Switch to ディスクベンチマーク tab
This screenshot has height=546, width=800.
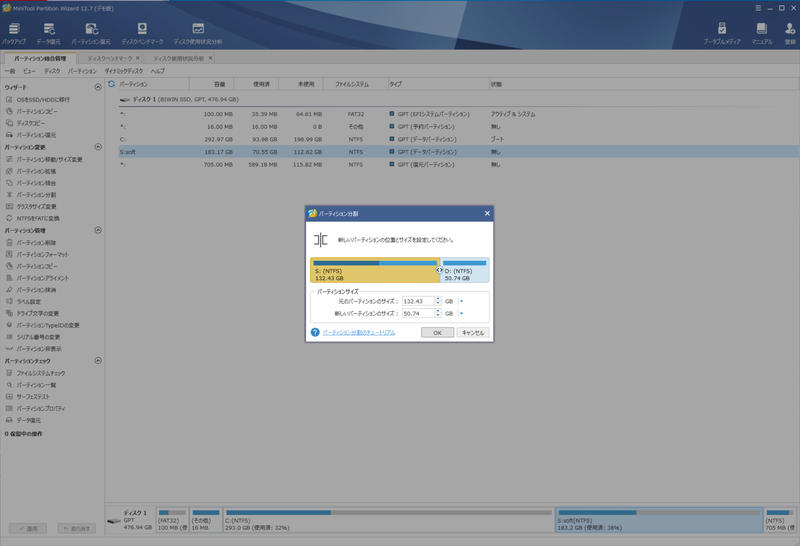109,58
